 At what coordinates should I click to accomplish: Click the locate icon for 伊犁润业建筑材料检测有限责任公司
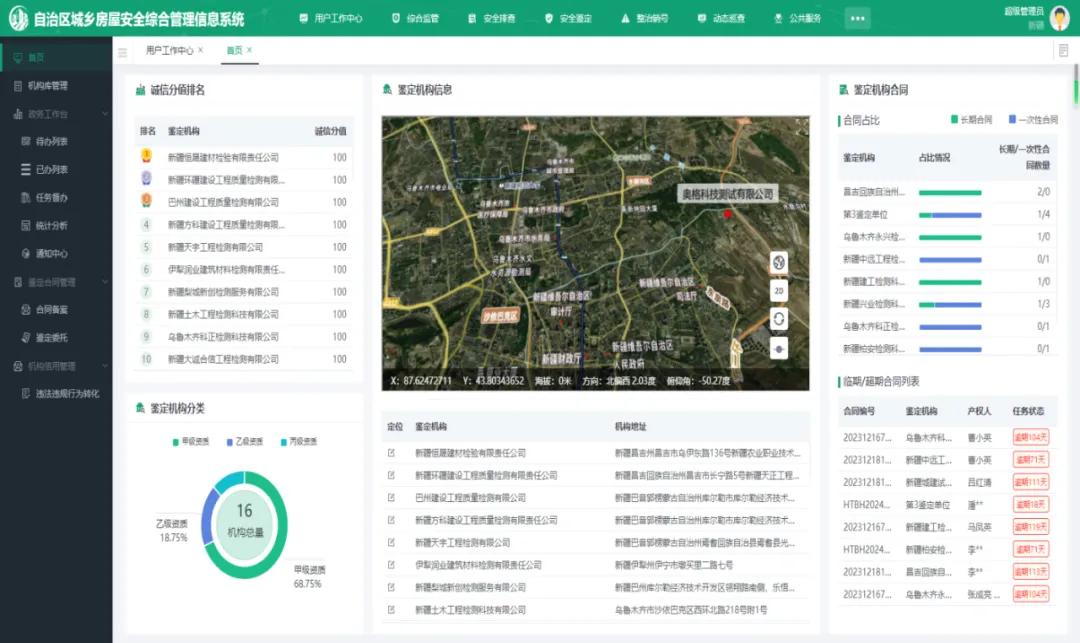[x=392, y=565]
